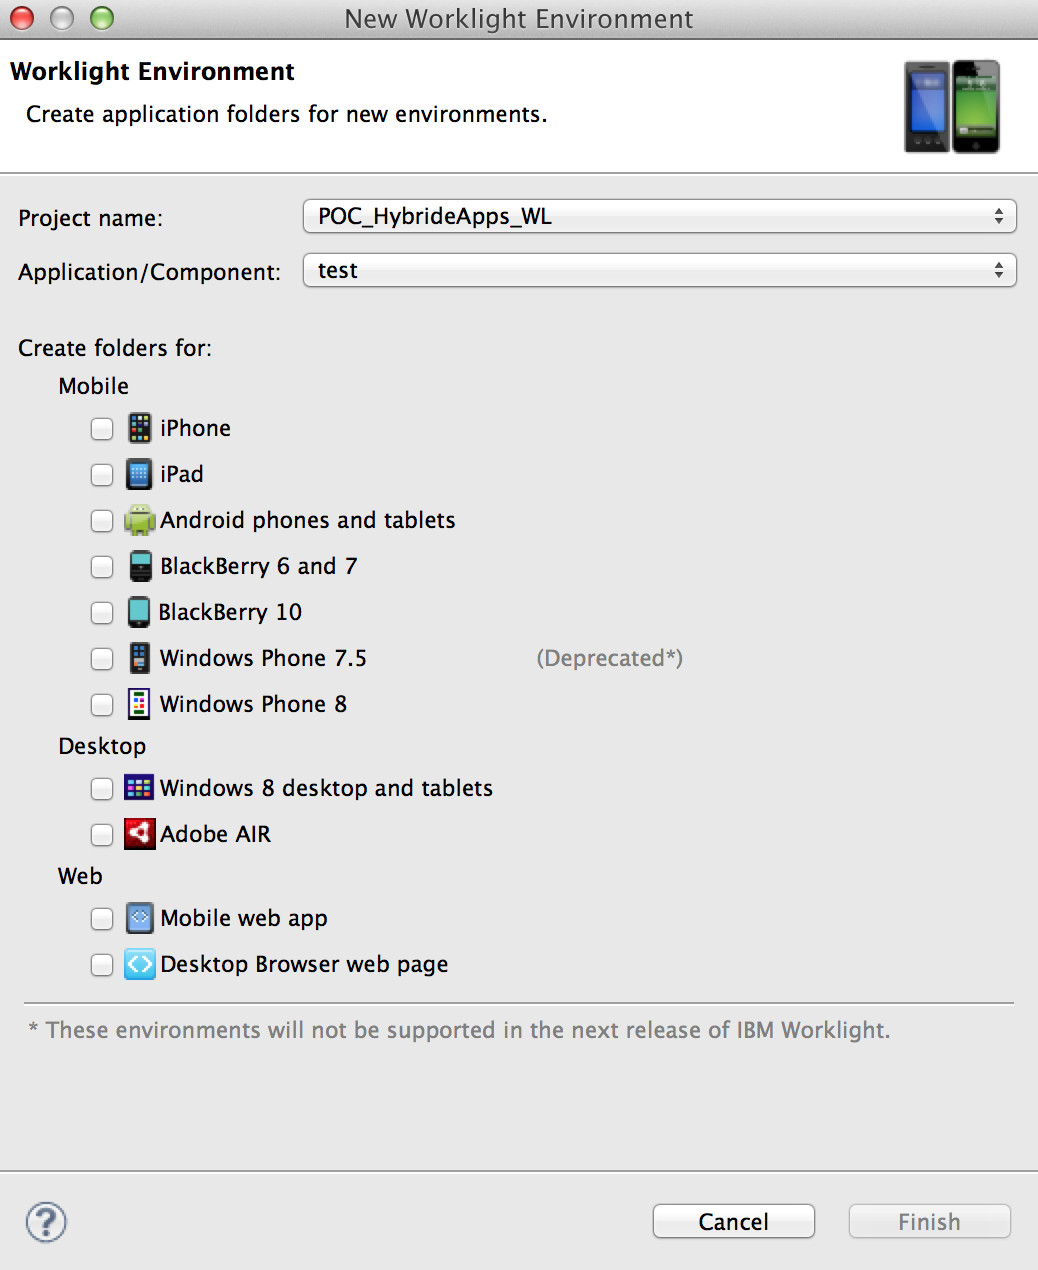
Task: Enable the iPhone checkbox
Action: click(102, 429)
